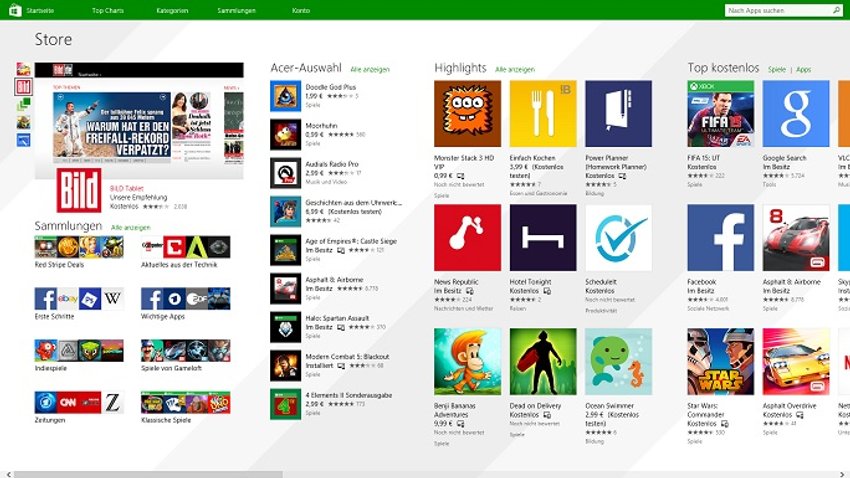Image resolution: width=850 pixels, height=478 pixels.
Task: Open the Highlights section heading
Action: pos(460,68)
